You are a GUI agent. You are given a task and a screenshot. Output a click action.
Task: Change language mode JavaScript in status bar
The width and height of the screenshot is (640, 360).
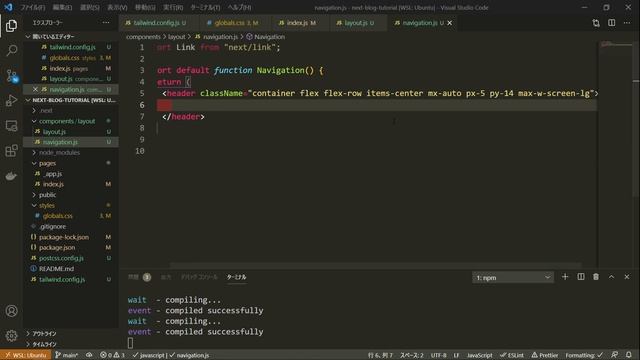480,355
